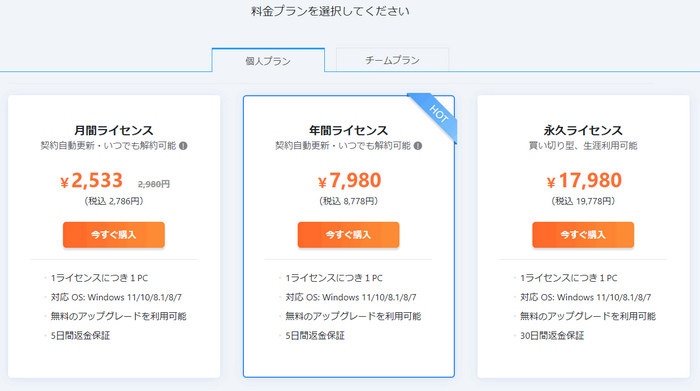Click the (税込 8,778円) text
The width and height of the screenshot is (700, 391).
348,201
